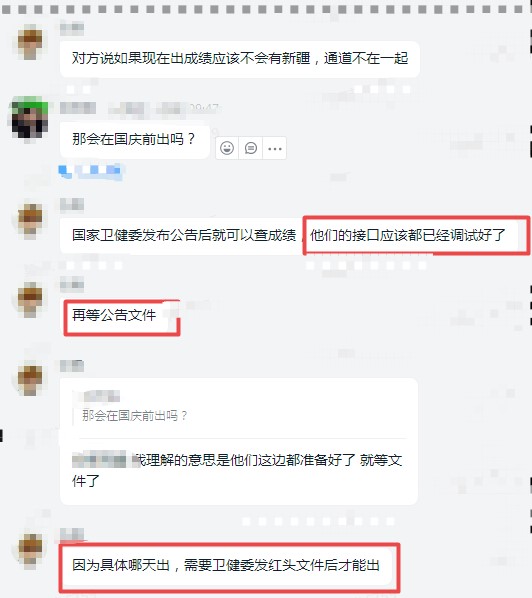Click the blue reaction tag under the question

[x=90, y=171]
